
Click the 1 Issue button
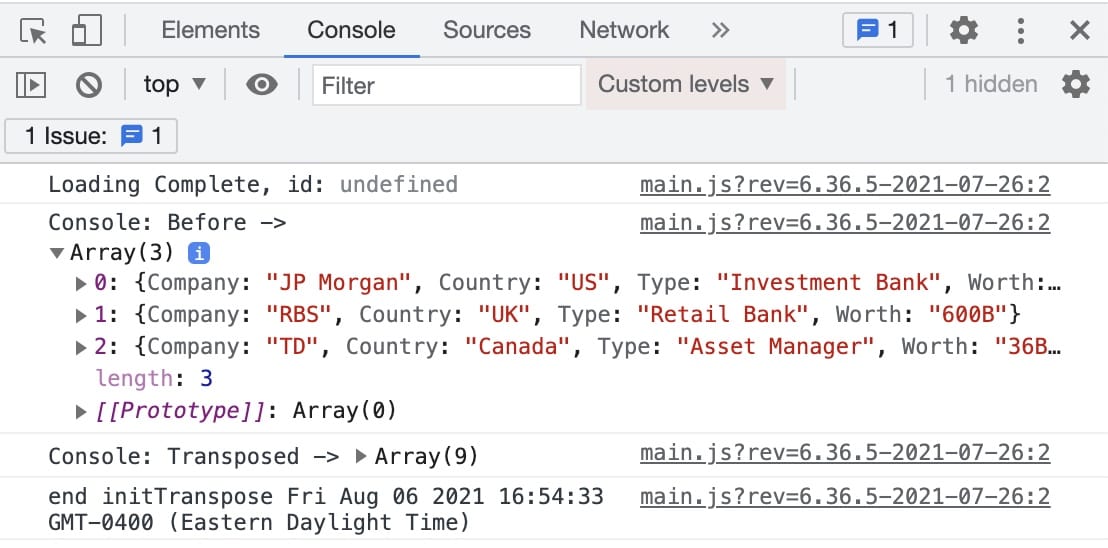coord(91,136)
